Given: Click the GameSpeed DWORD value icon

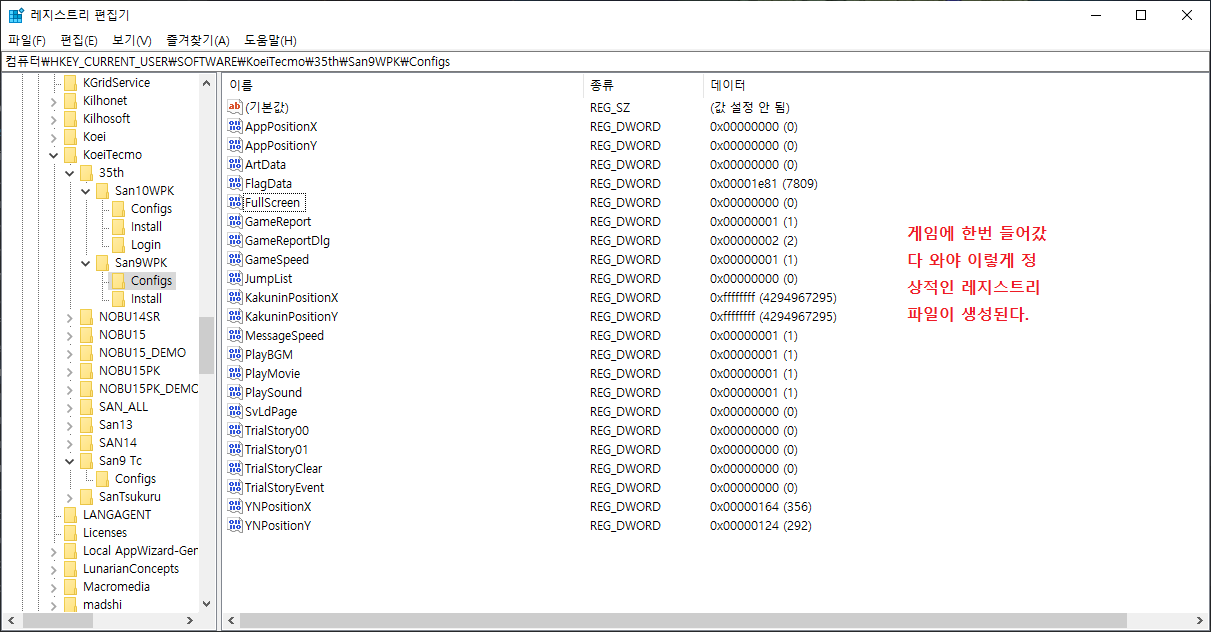Looking at the screenshot, I should [x=235, y=259].
